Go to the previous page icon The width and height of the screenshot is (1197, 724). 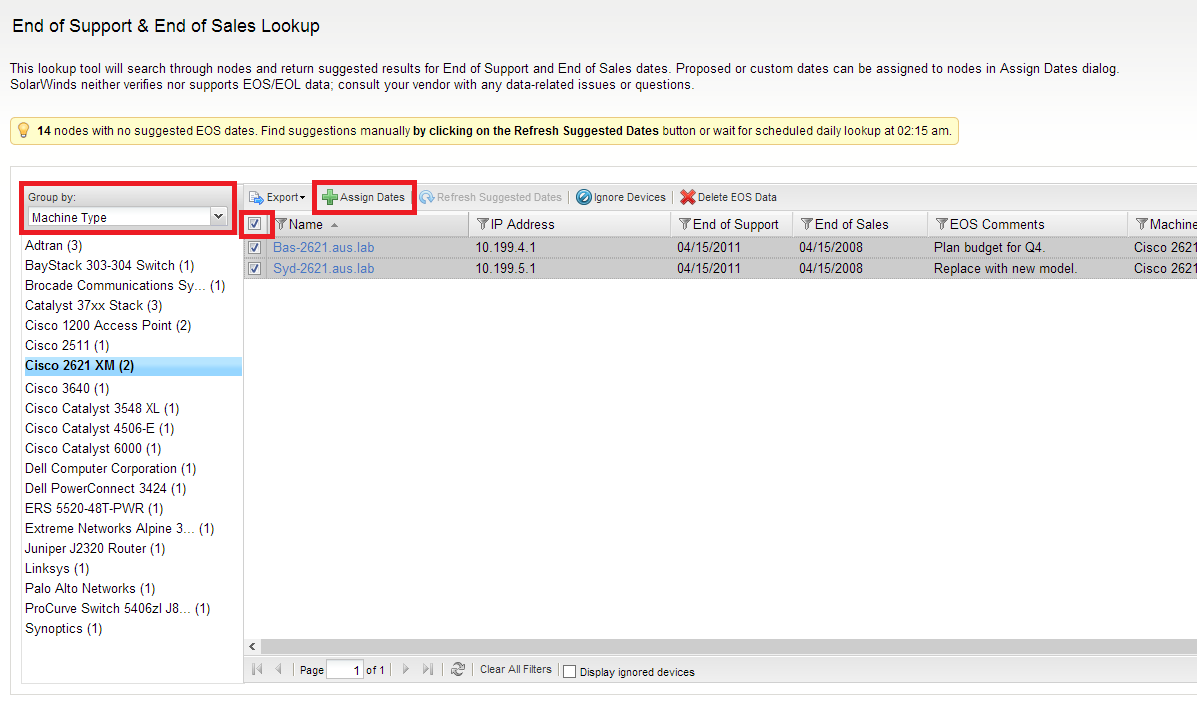click(279, 670)
